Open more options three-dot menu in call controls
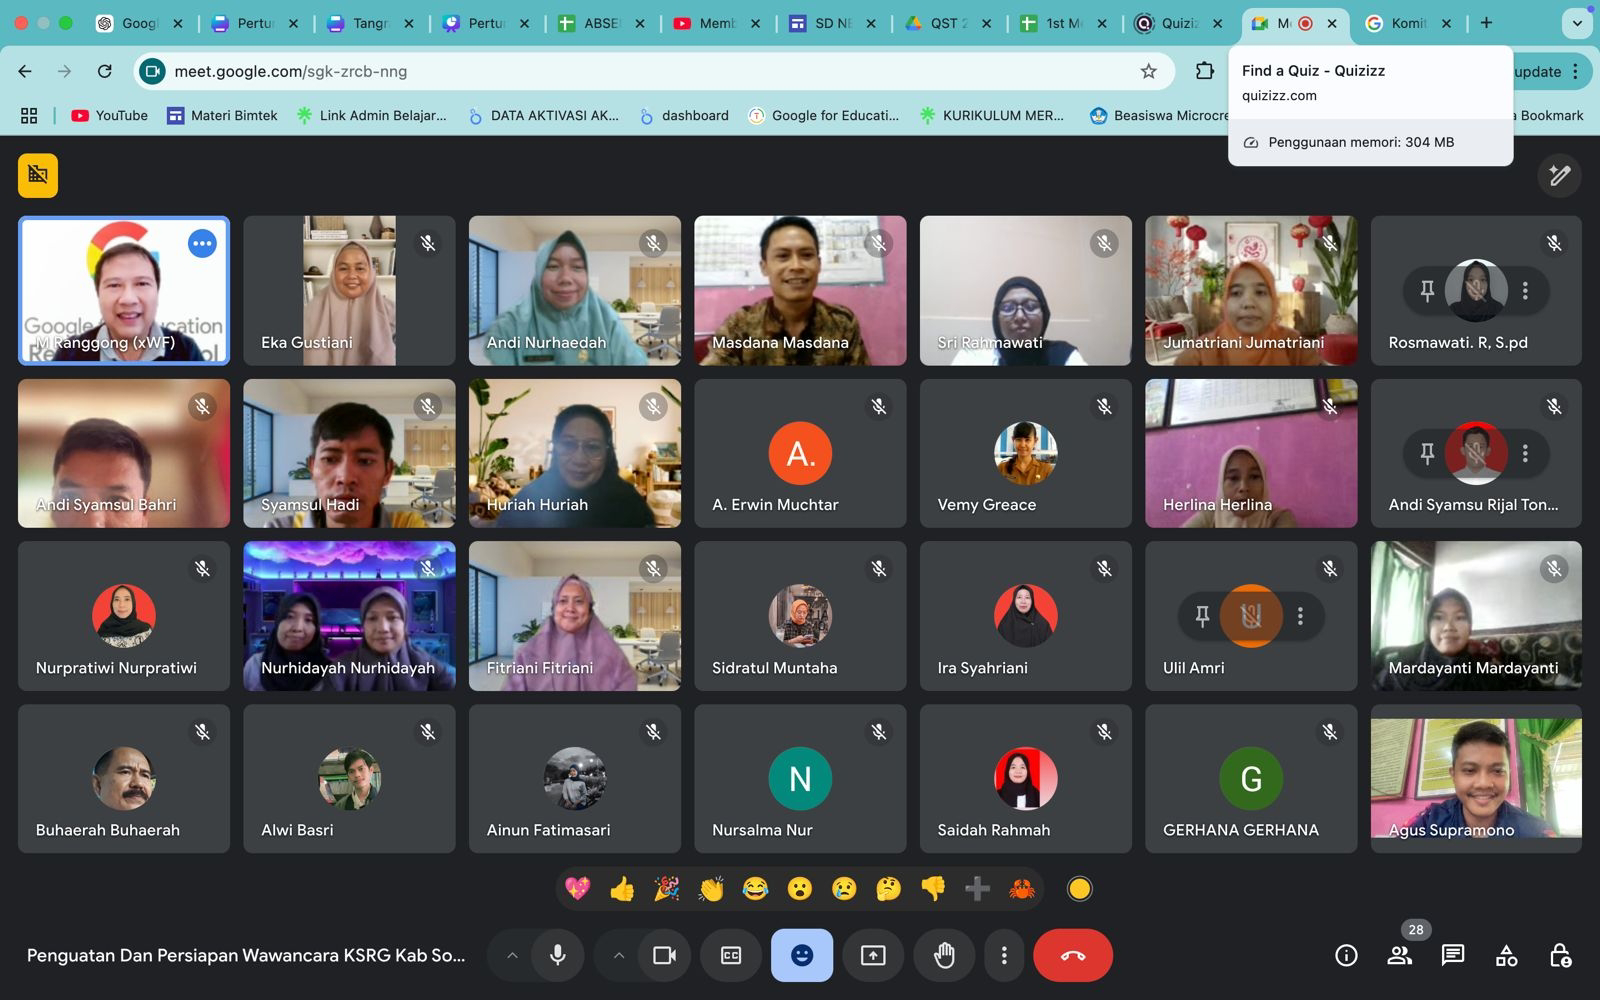Image resolution: width=1600 pixels, height=1000 pixels. tap(1004, 955)
